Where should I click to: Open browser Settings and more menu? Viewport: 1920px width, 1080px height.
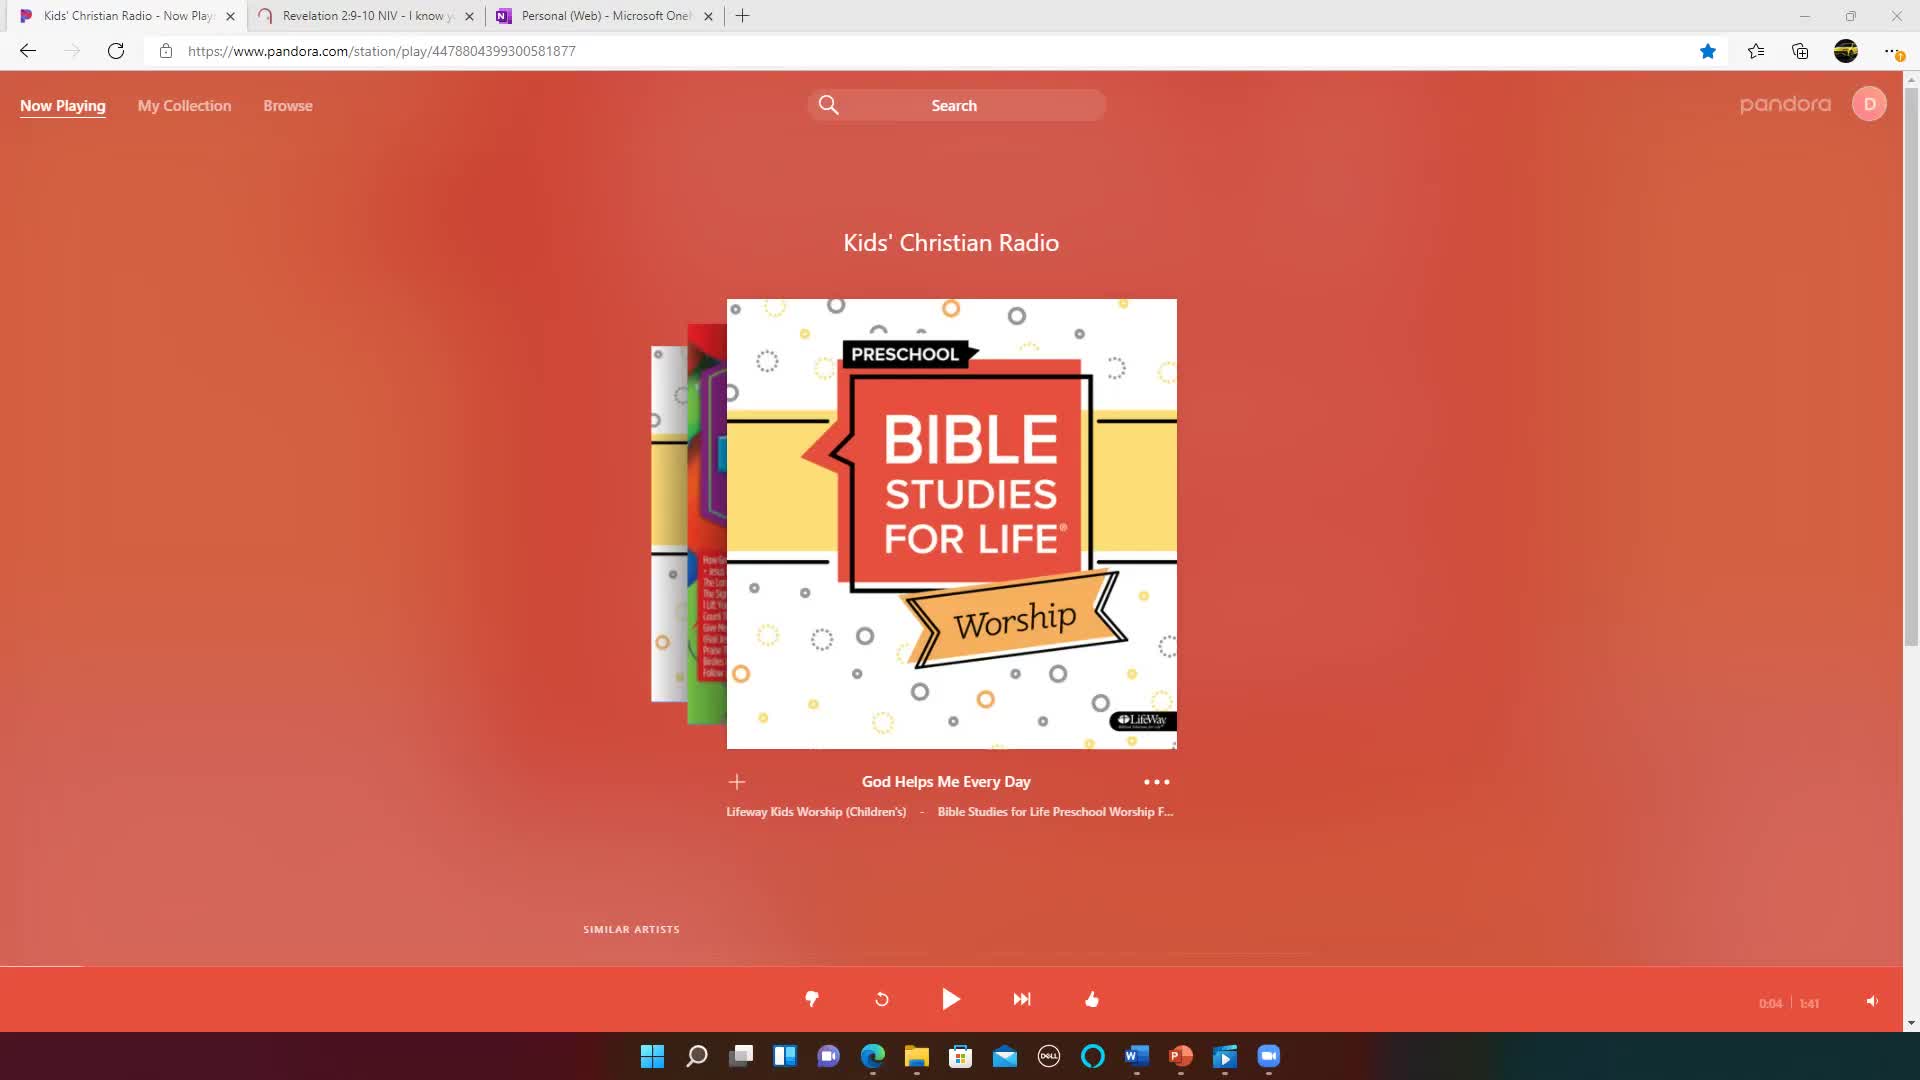[x=1892, y=51]
